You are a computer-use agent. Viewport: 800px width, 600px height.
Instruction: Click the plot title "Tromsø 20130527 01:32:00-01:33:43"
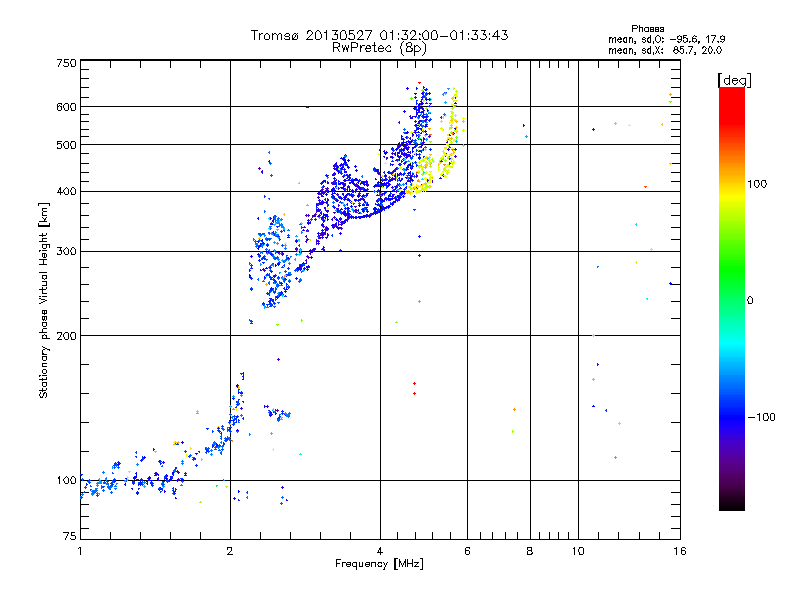[x=379, y=35]
